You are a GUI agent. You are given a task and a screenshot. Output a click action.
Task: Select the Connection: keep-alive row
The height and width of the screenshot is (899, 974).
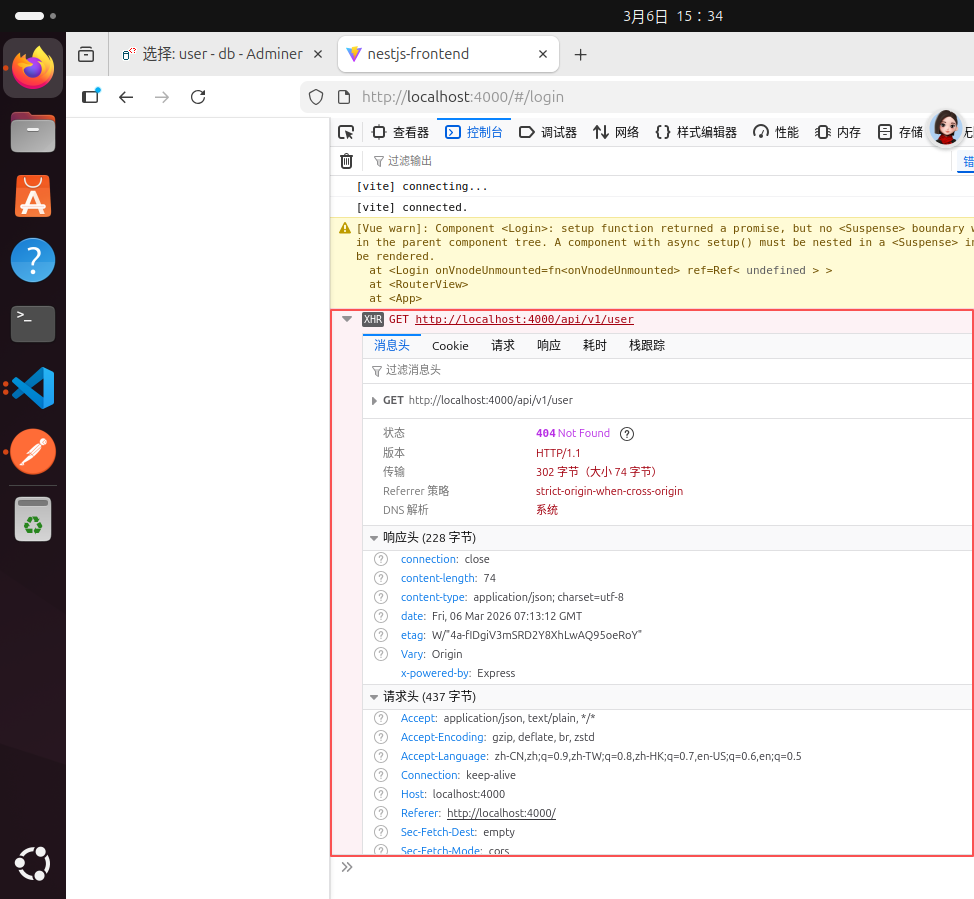668,775
